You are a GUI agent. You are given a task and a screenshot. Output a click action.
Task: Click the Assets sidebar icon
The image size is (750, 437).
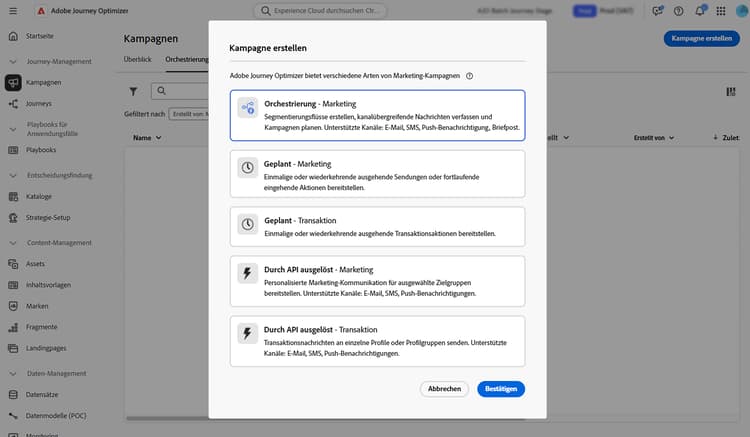[13, 263]
